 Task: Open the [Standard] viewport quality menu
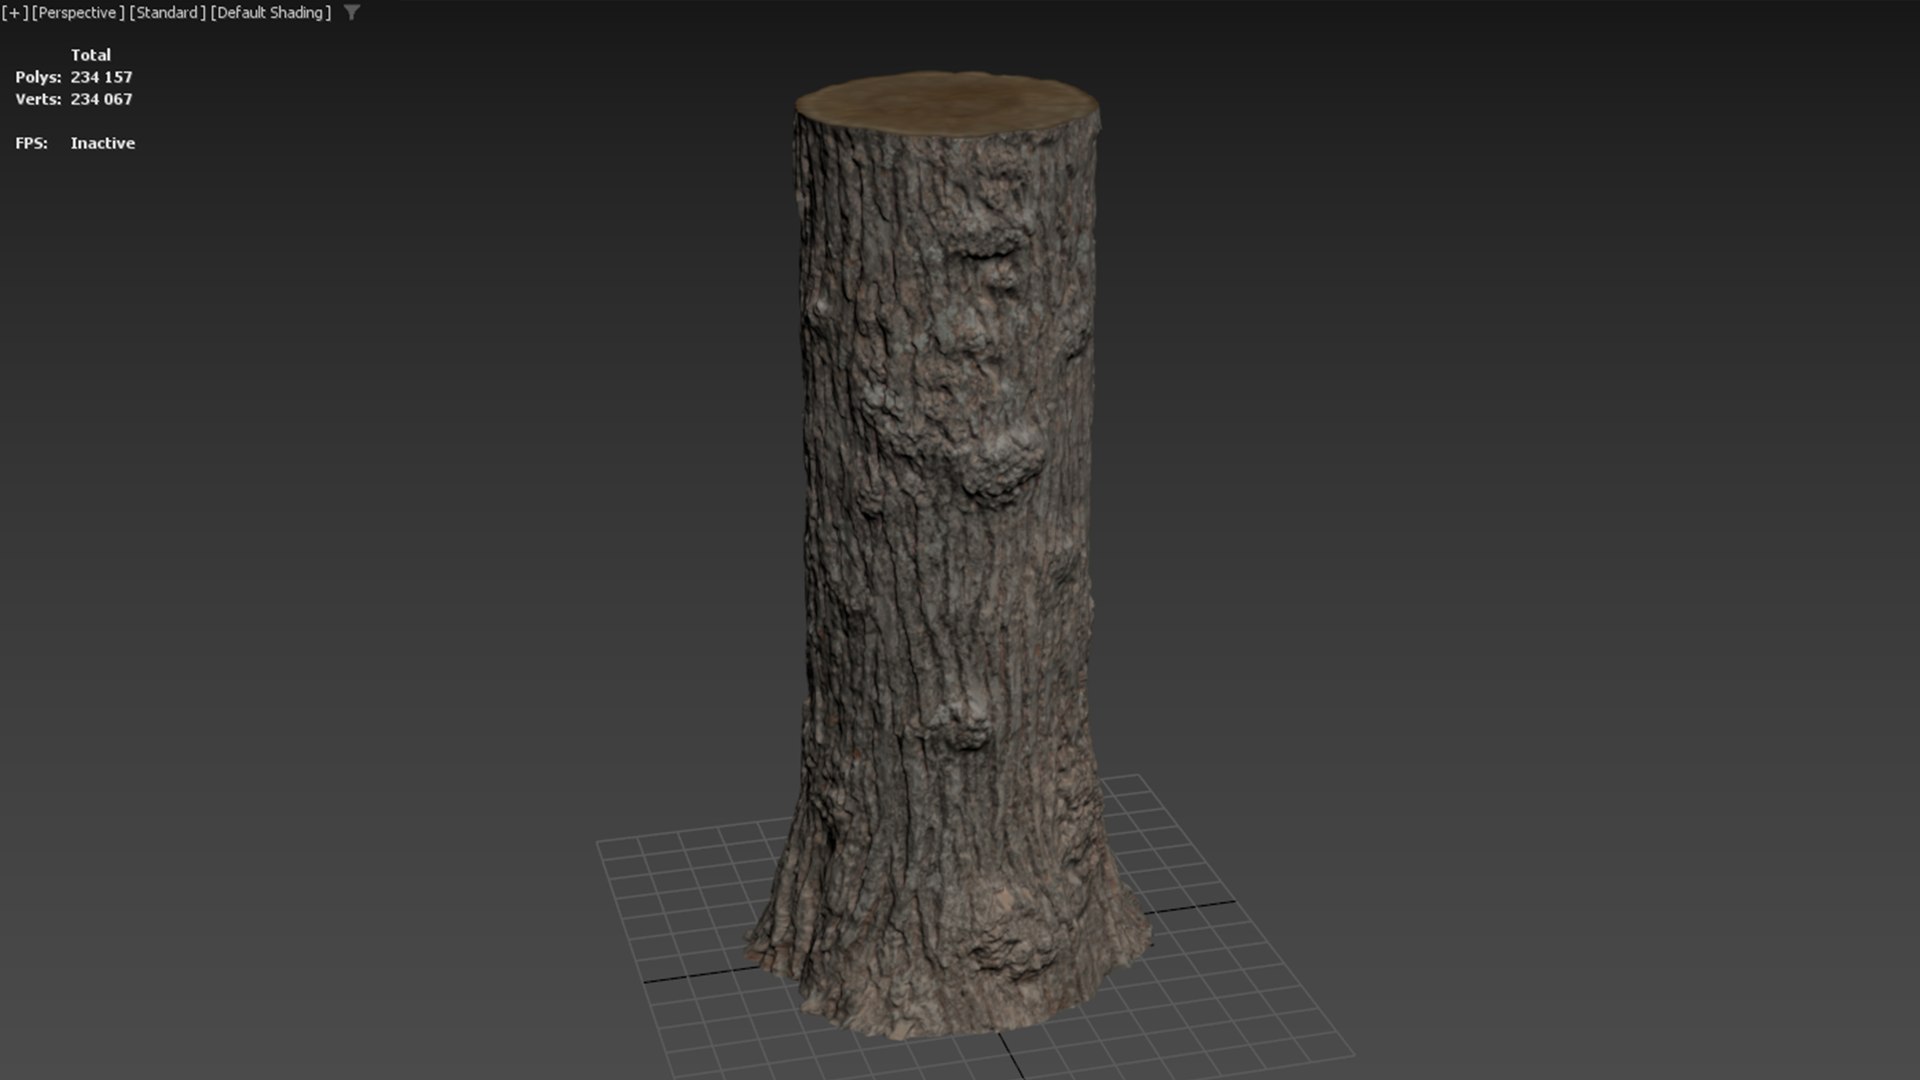[x=167, y=13]
